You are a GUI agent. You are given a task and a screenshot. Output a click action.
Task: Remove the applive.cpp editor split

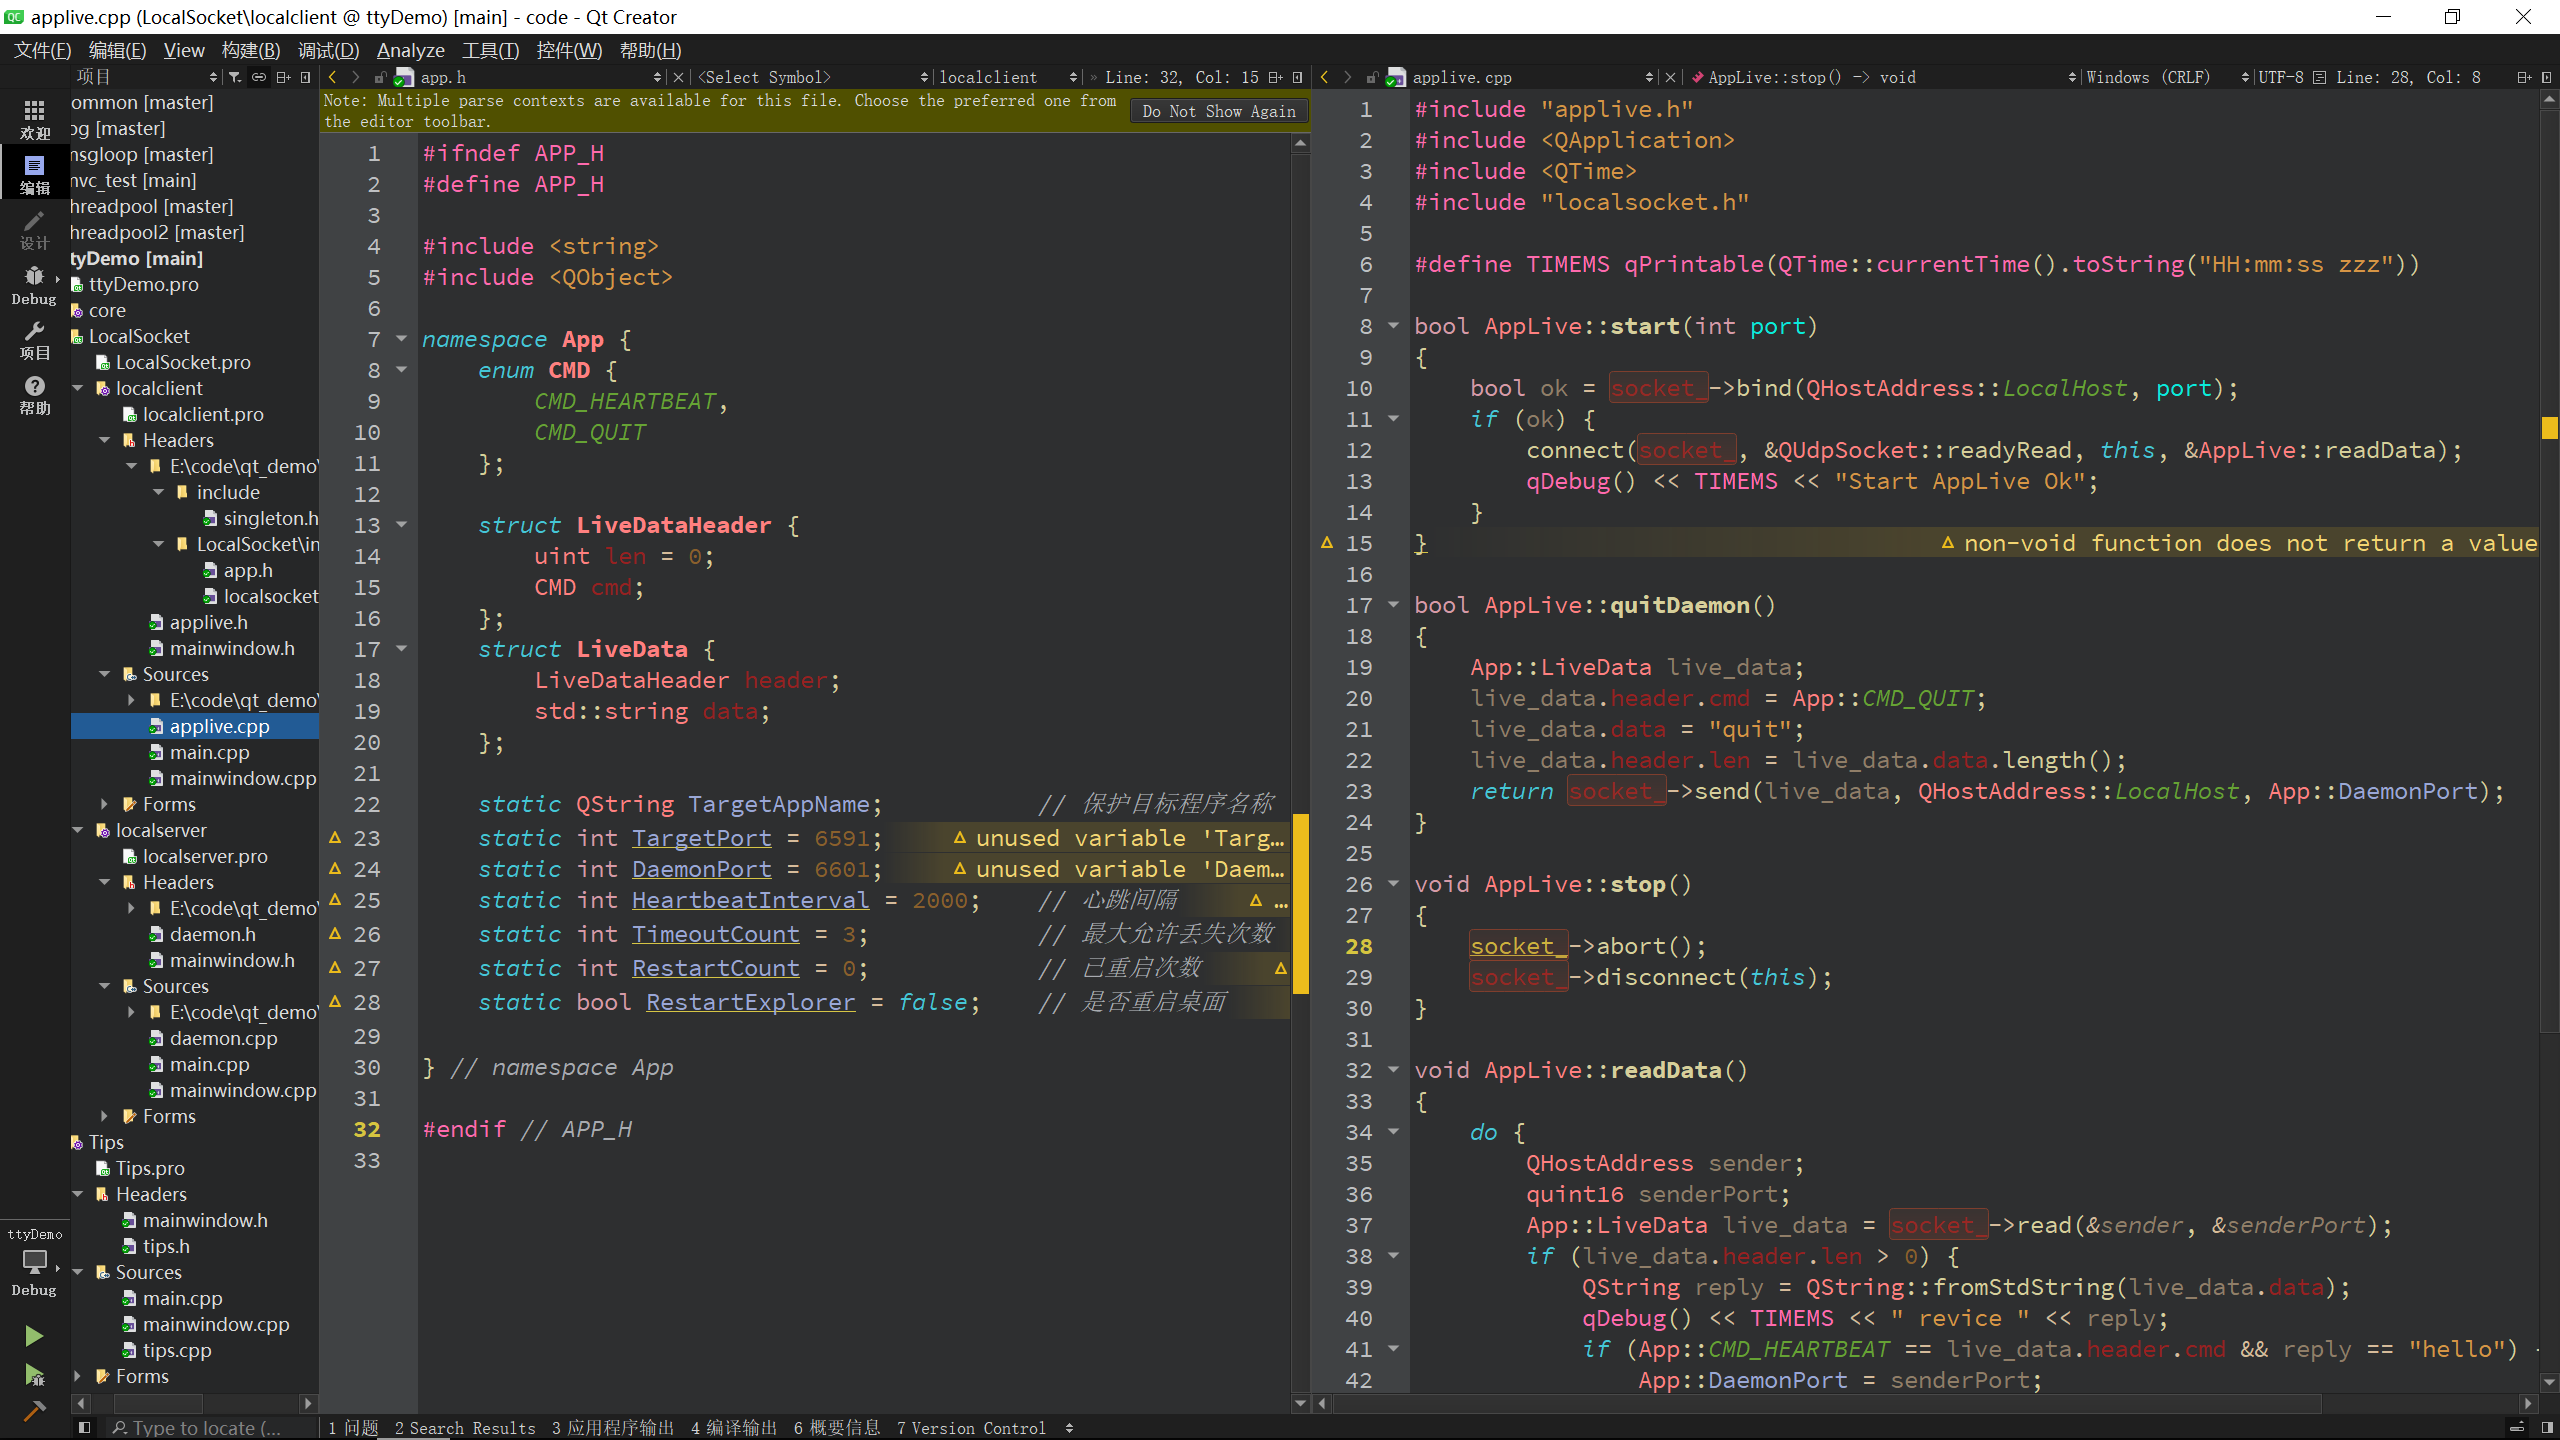[2546, 77]
